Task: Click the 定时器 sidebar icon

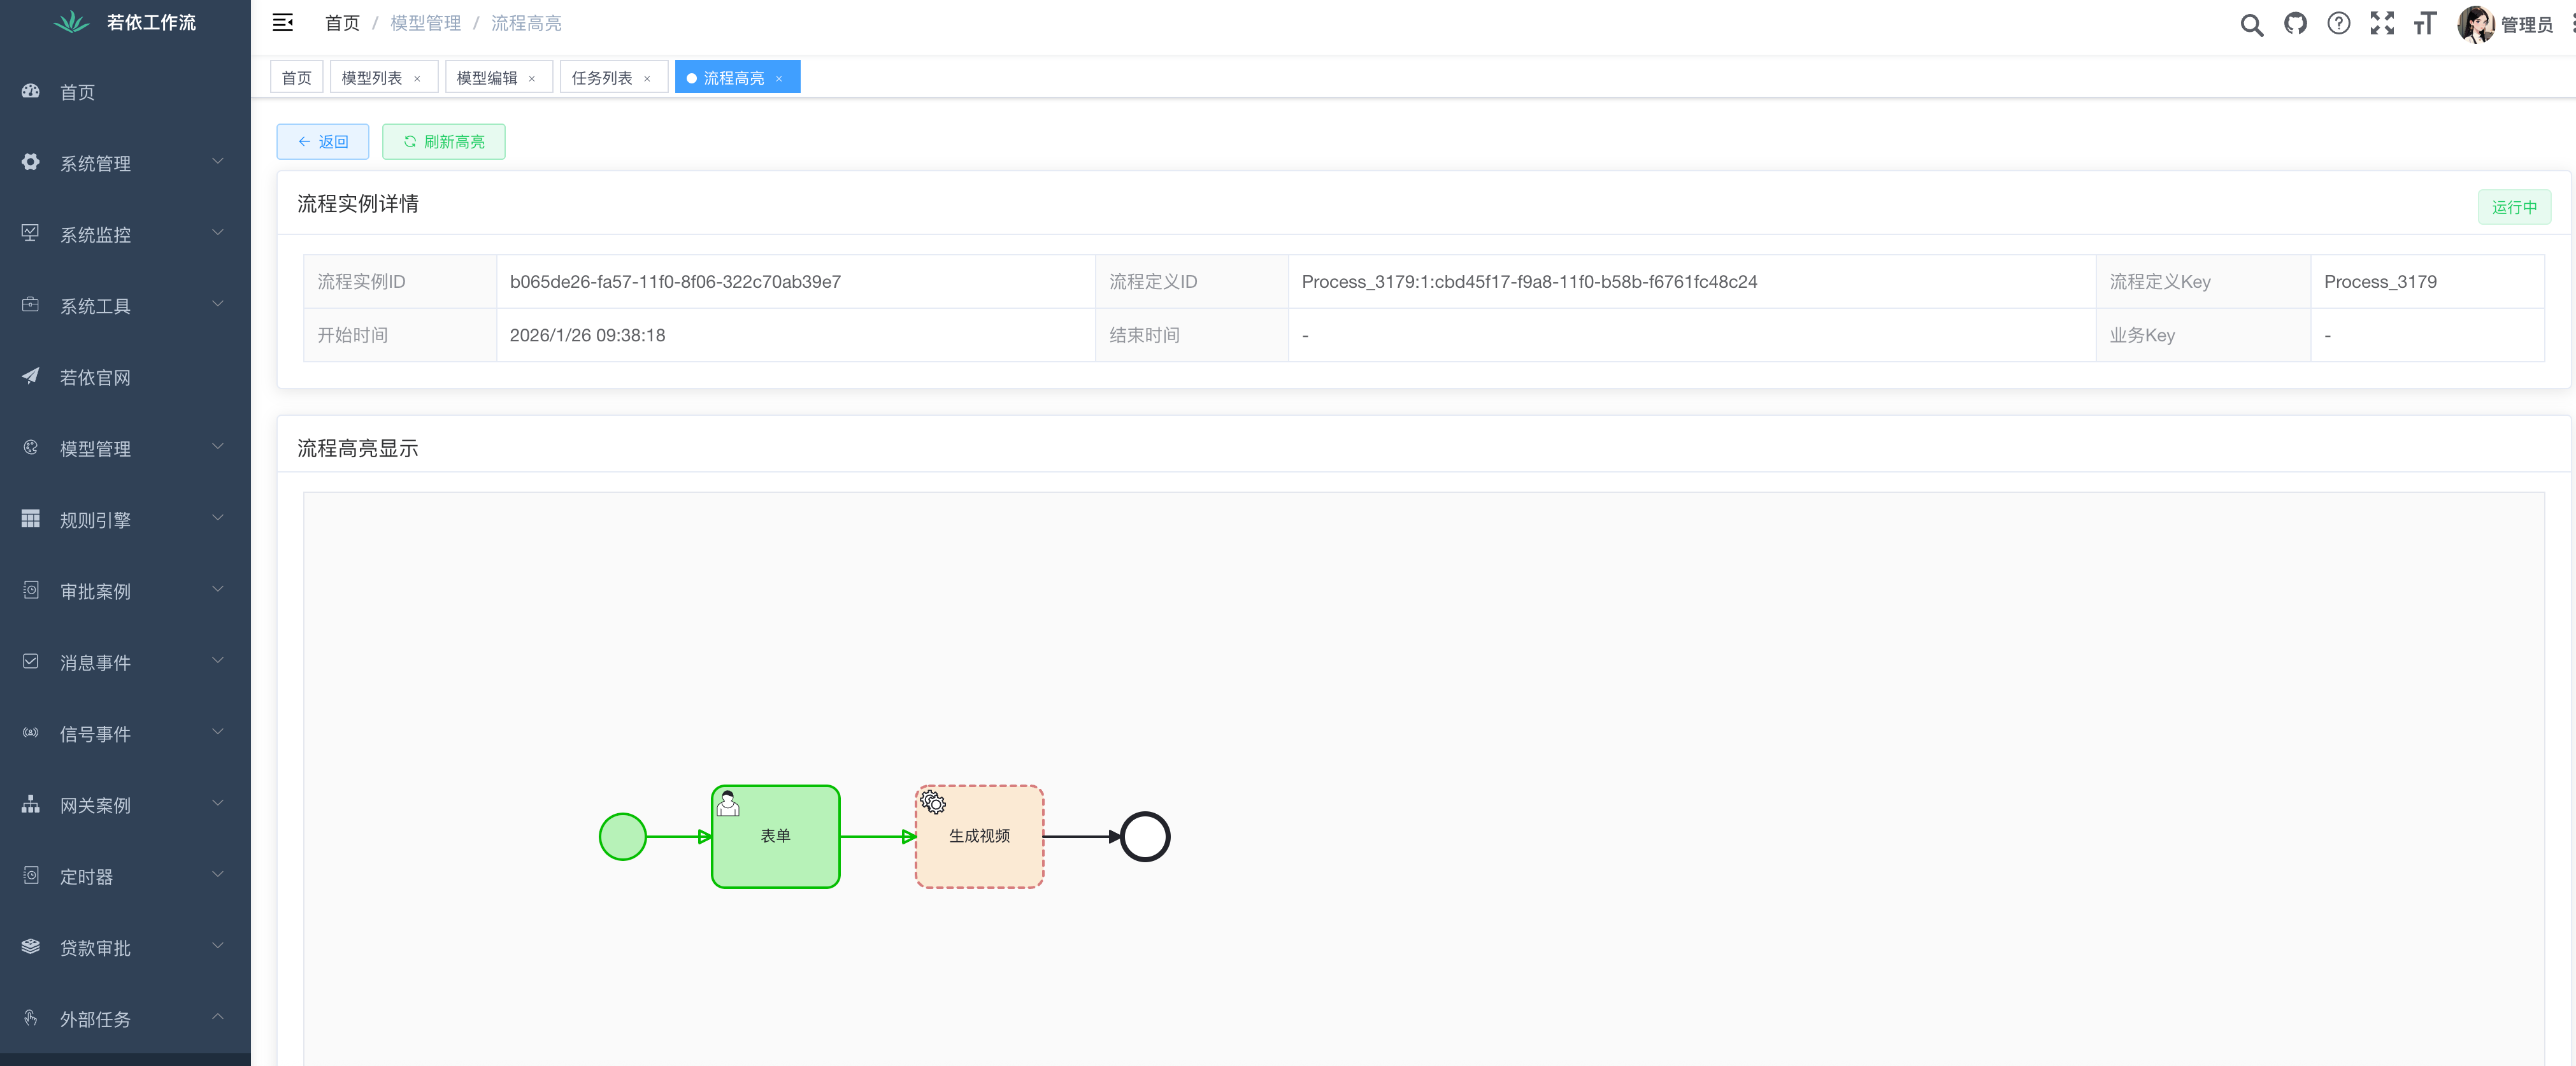Action: click(x=31, y=875)
